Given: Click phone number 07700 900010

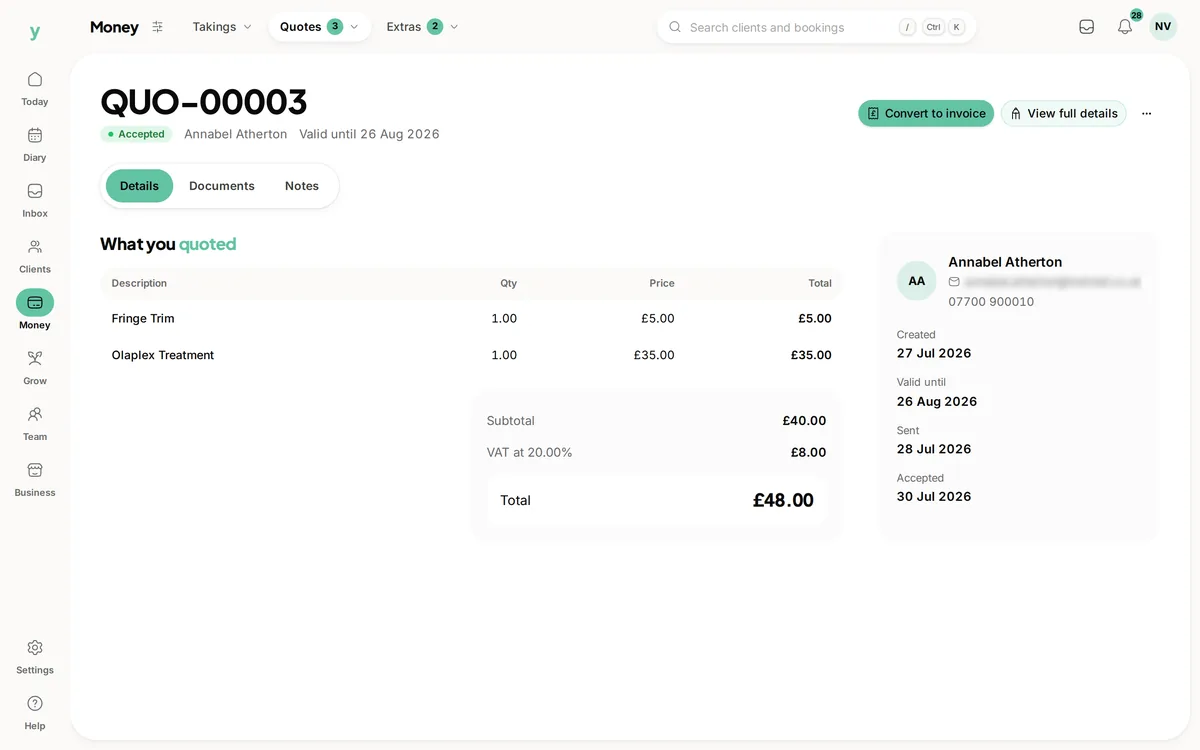Looking at the screenshot, I should click(x=991, y=302).
